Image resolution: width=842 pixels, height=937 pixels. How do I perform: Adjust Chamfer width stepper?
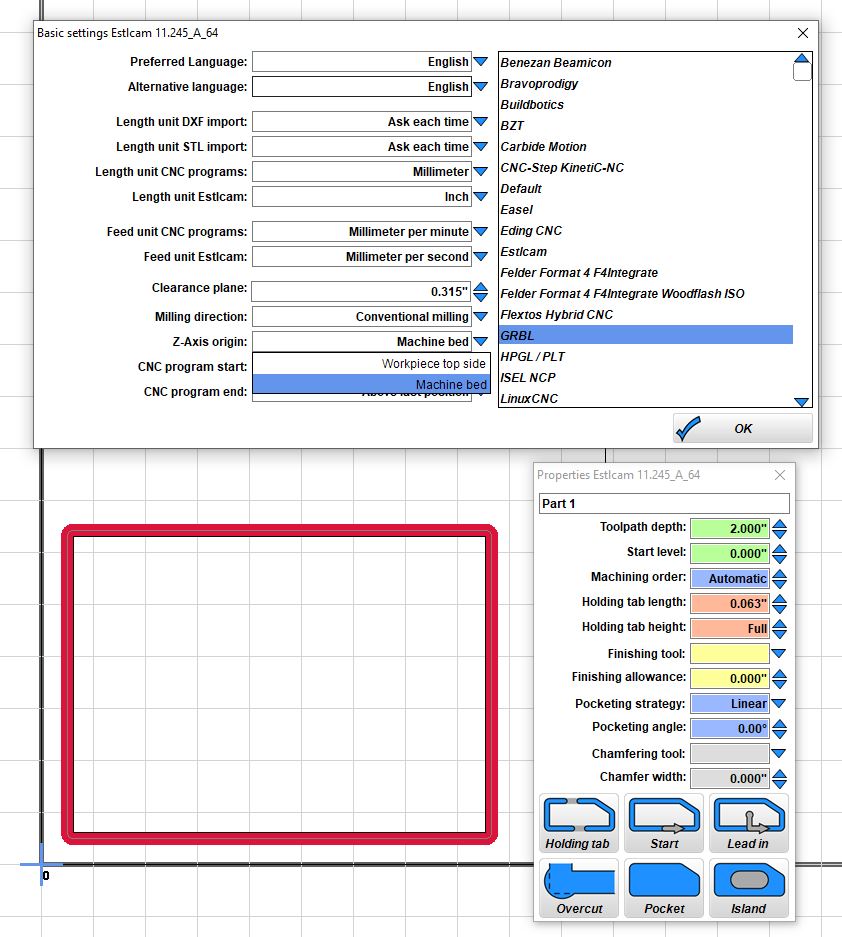779,778
